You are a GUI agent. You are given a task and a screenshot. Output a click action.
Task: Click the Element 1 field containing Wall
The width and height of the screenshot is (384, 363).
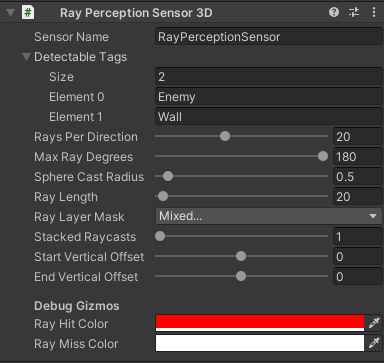(x=269, y=117)
